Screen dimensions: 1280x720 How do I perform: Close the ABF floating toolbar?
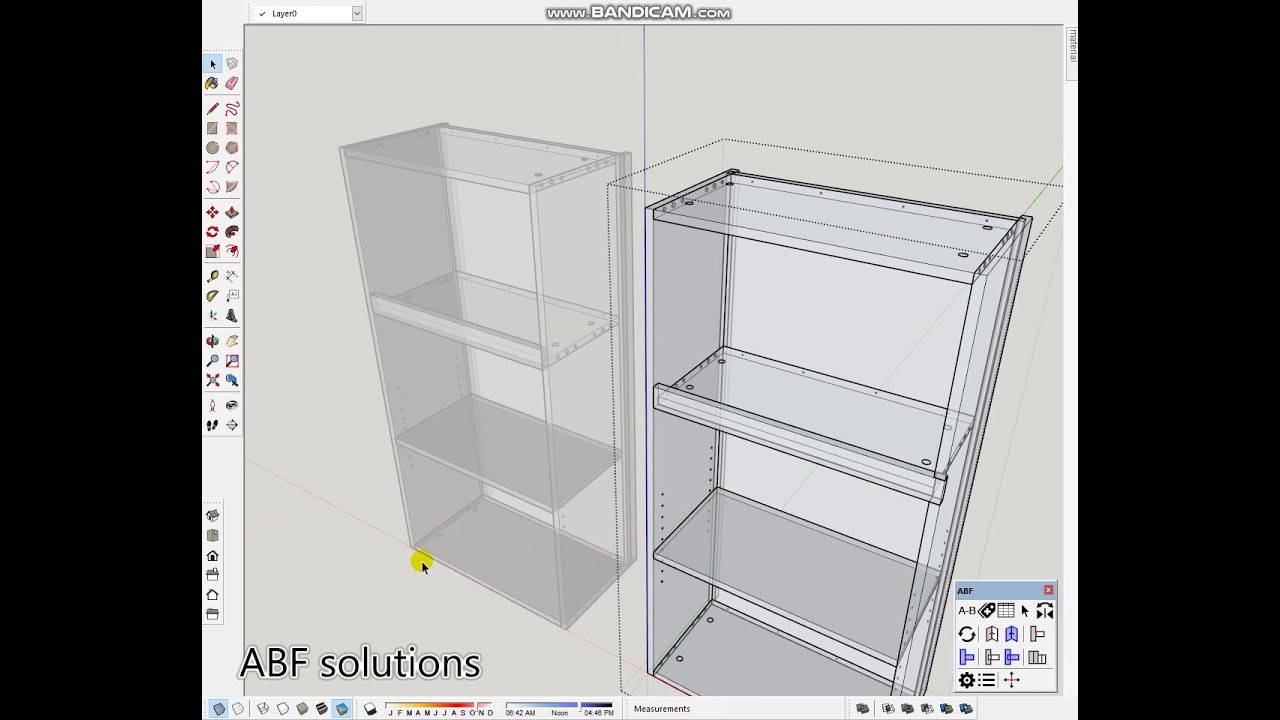coord(1048,590)
